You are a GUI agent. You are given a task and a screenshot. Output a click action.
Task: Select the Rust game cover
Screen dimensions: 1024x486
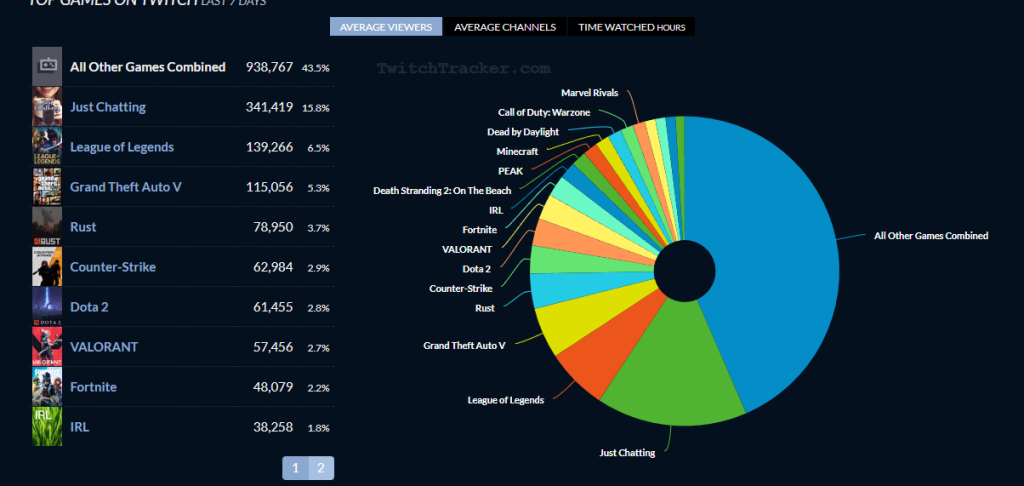coord(47,227)
